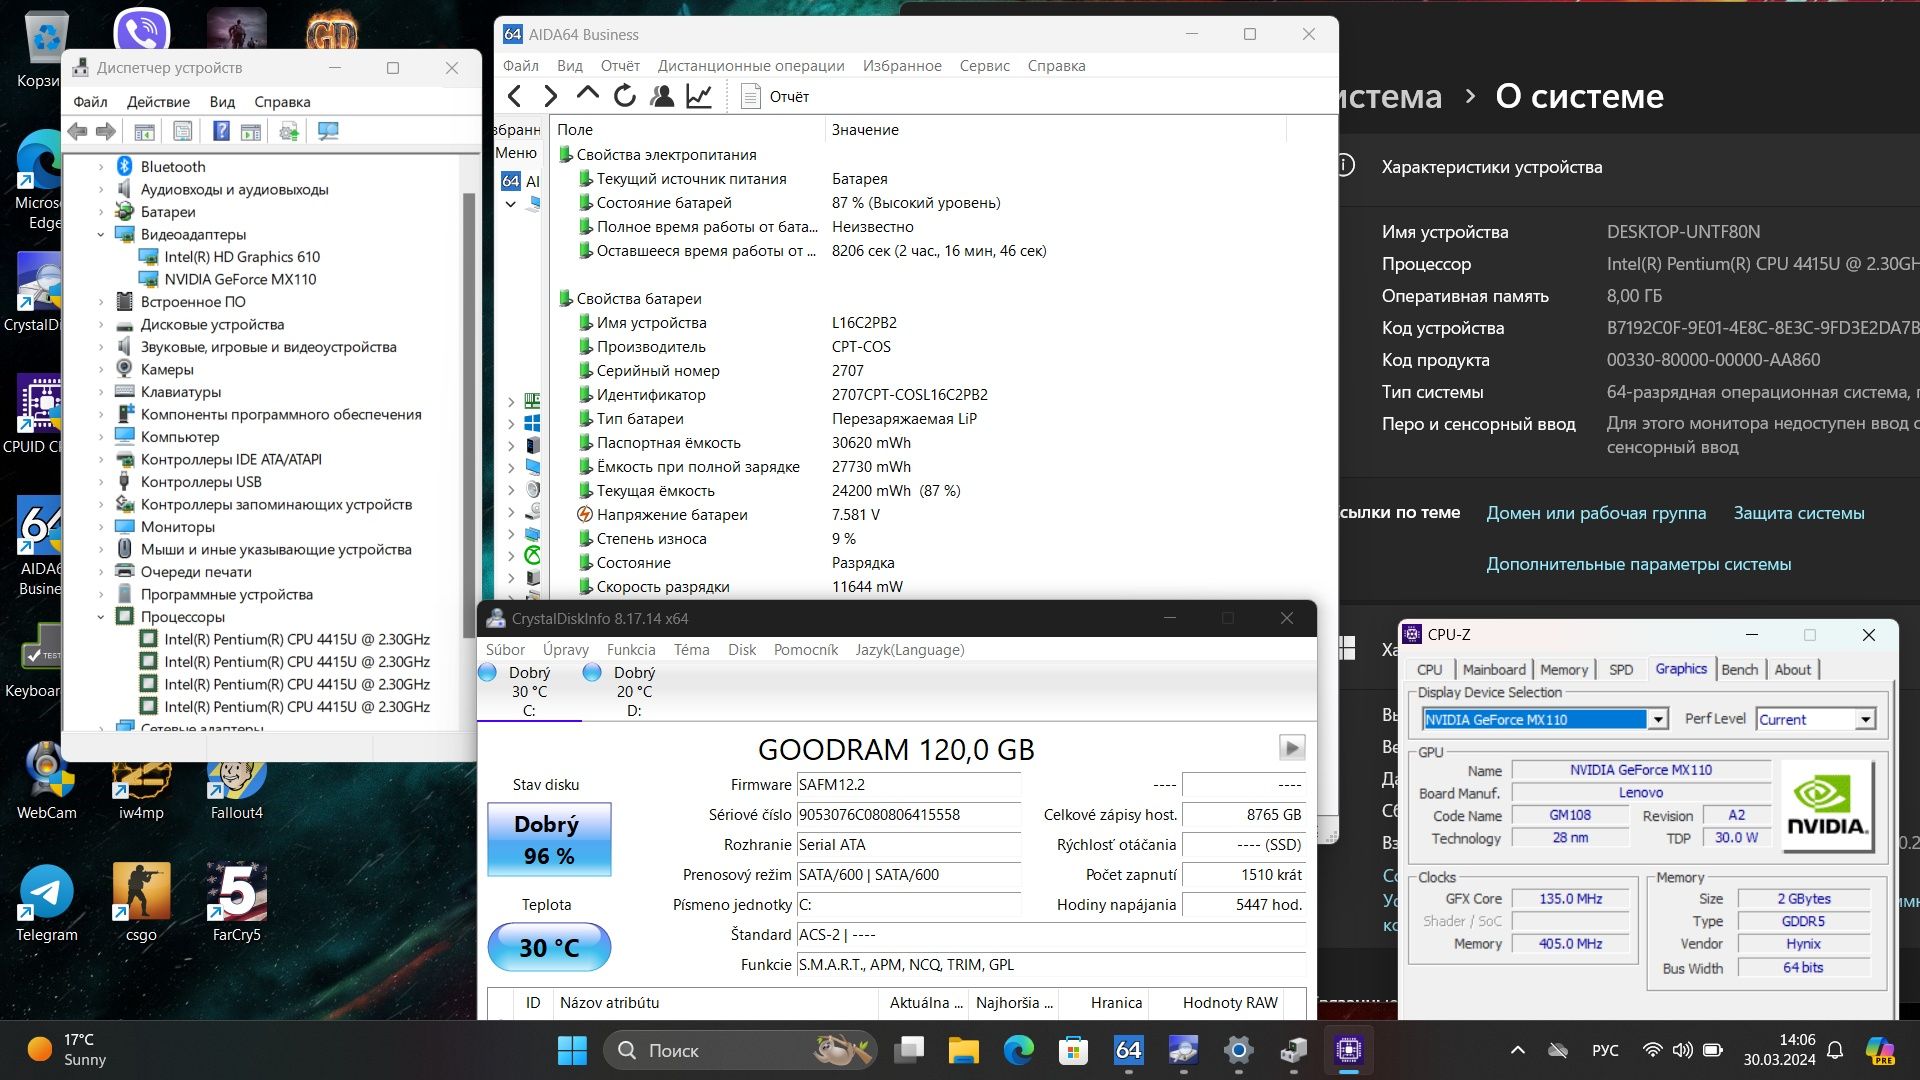Open CrystalDiskInfo Jazyk(Language) menu
Screen dimensions: 1920x1080
click(910, 649)
